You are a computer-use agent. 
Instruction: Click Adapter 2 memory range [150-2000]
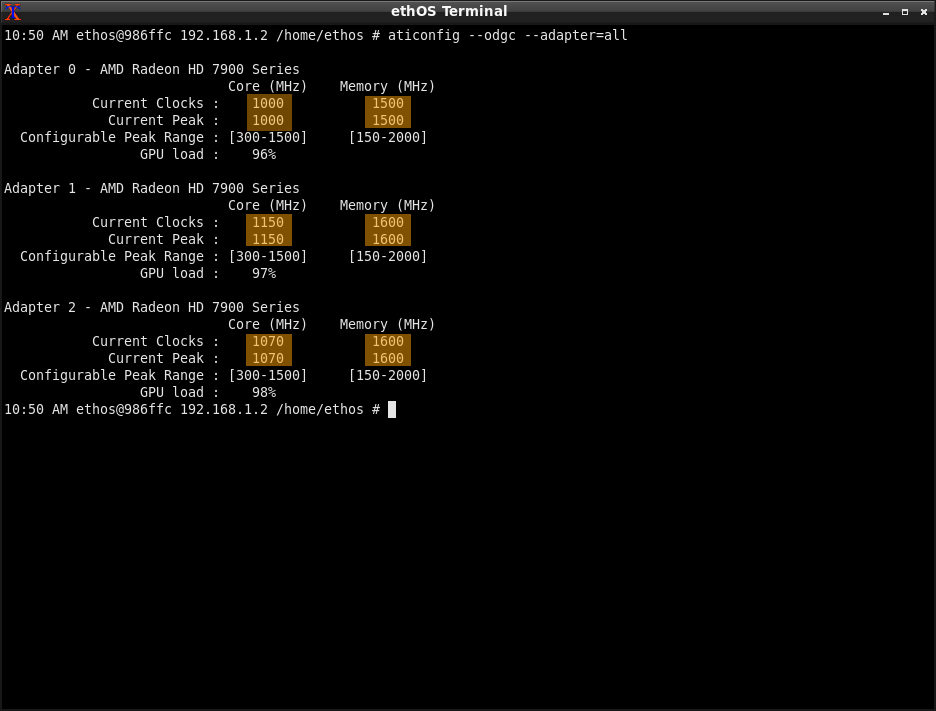(x=388, y=375)
